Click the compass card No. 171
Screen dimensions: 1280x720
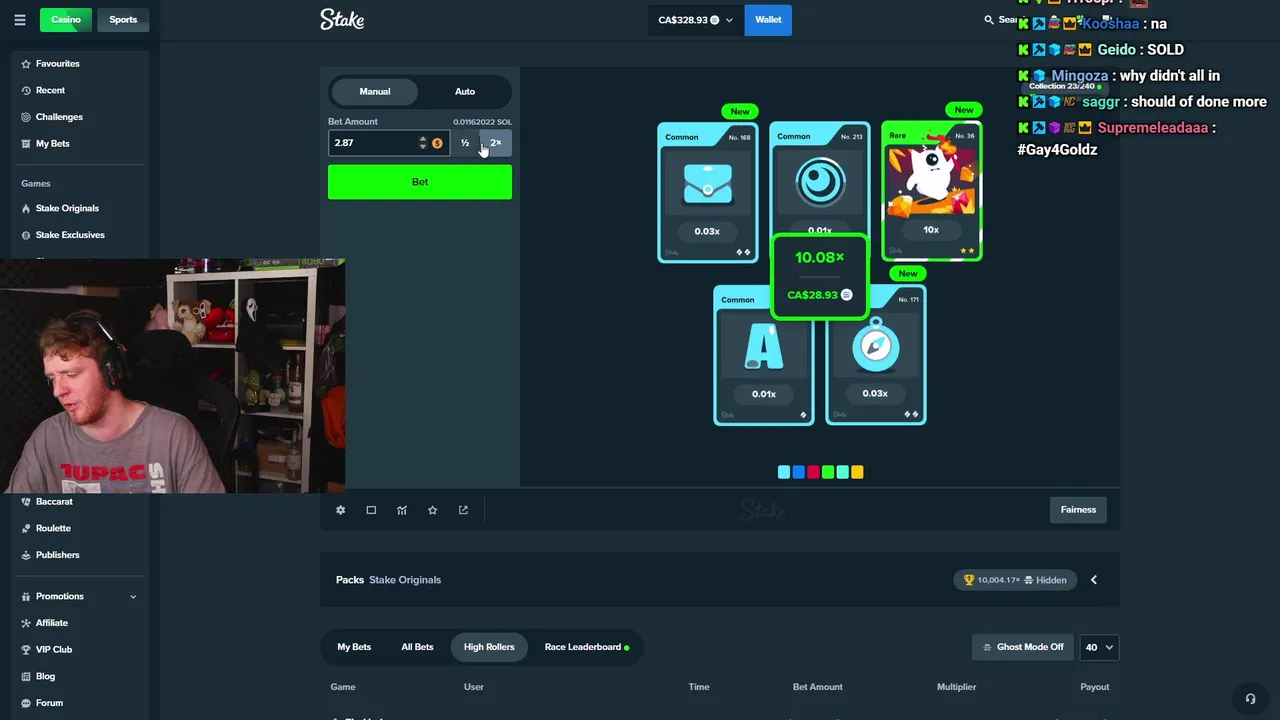875,355
